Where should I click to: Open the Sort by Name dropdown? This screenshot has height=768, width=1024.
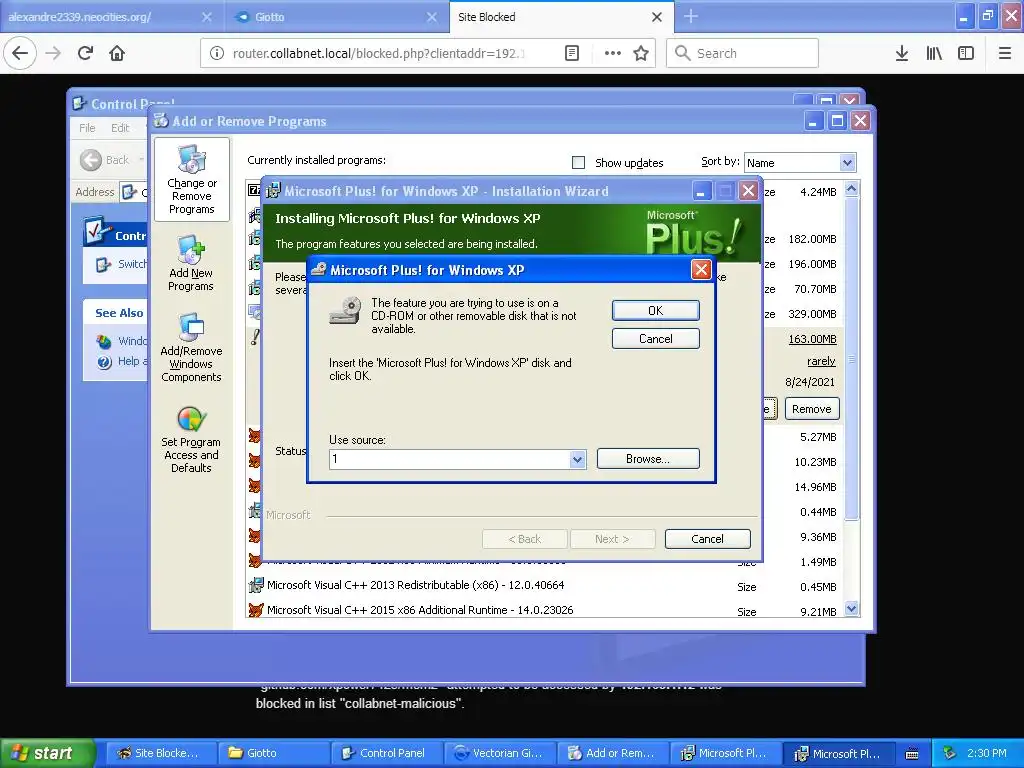800,163
